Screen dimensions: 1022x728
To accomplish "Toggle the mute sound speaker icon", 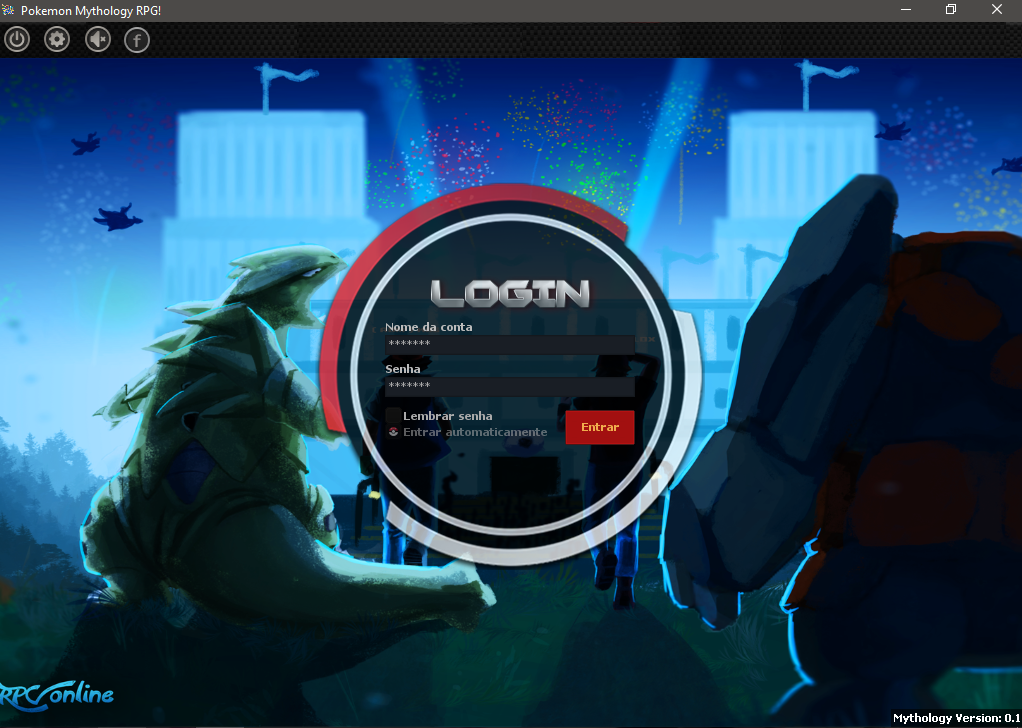I will click(98, 40).
